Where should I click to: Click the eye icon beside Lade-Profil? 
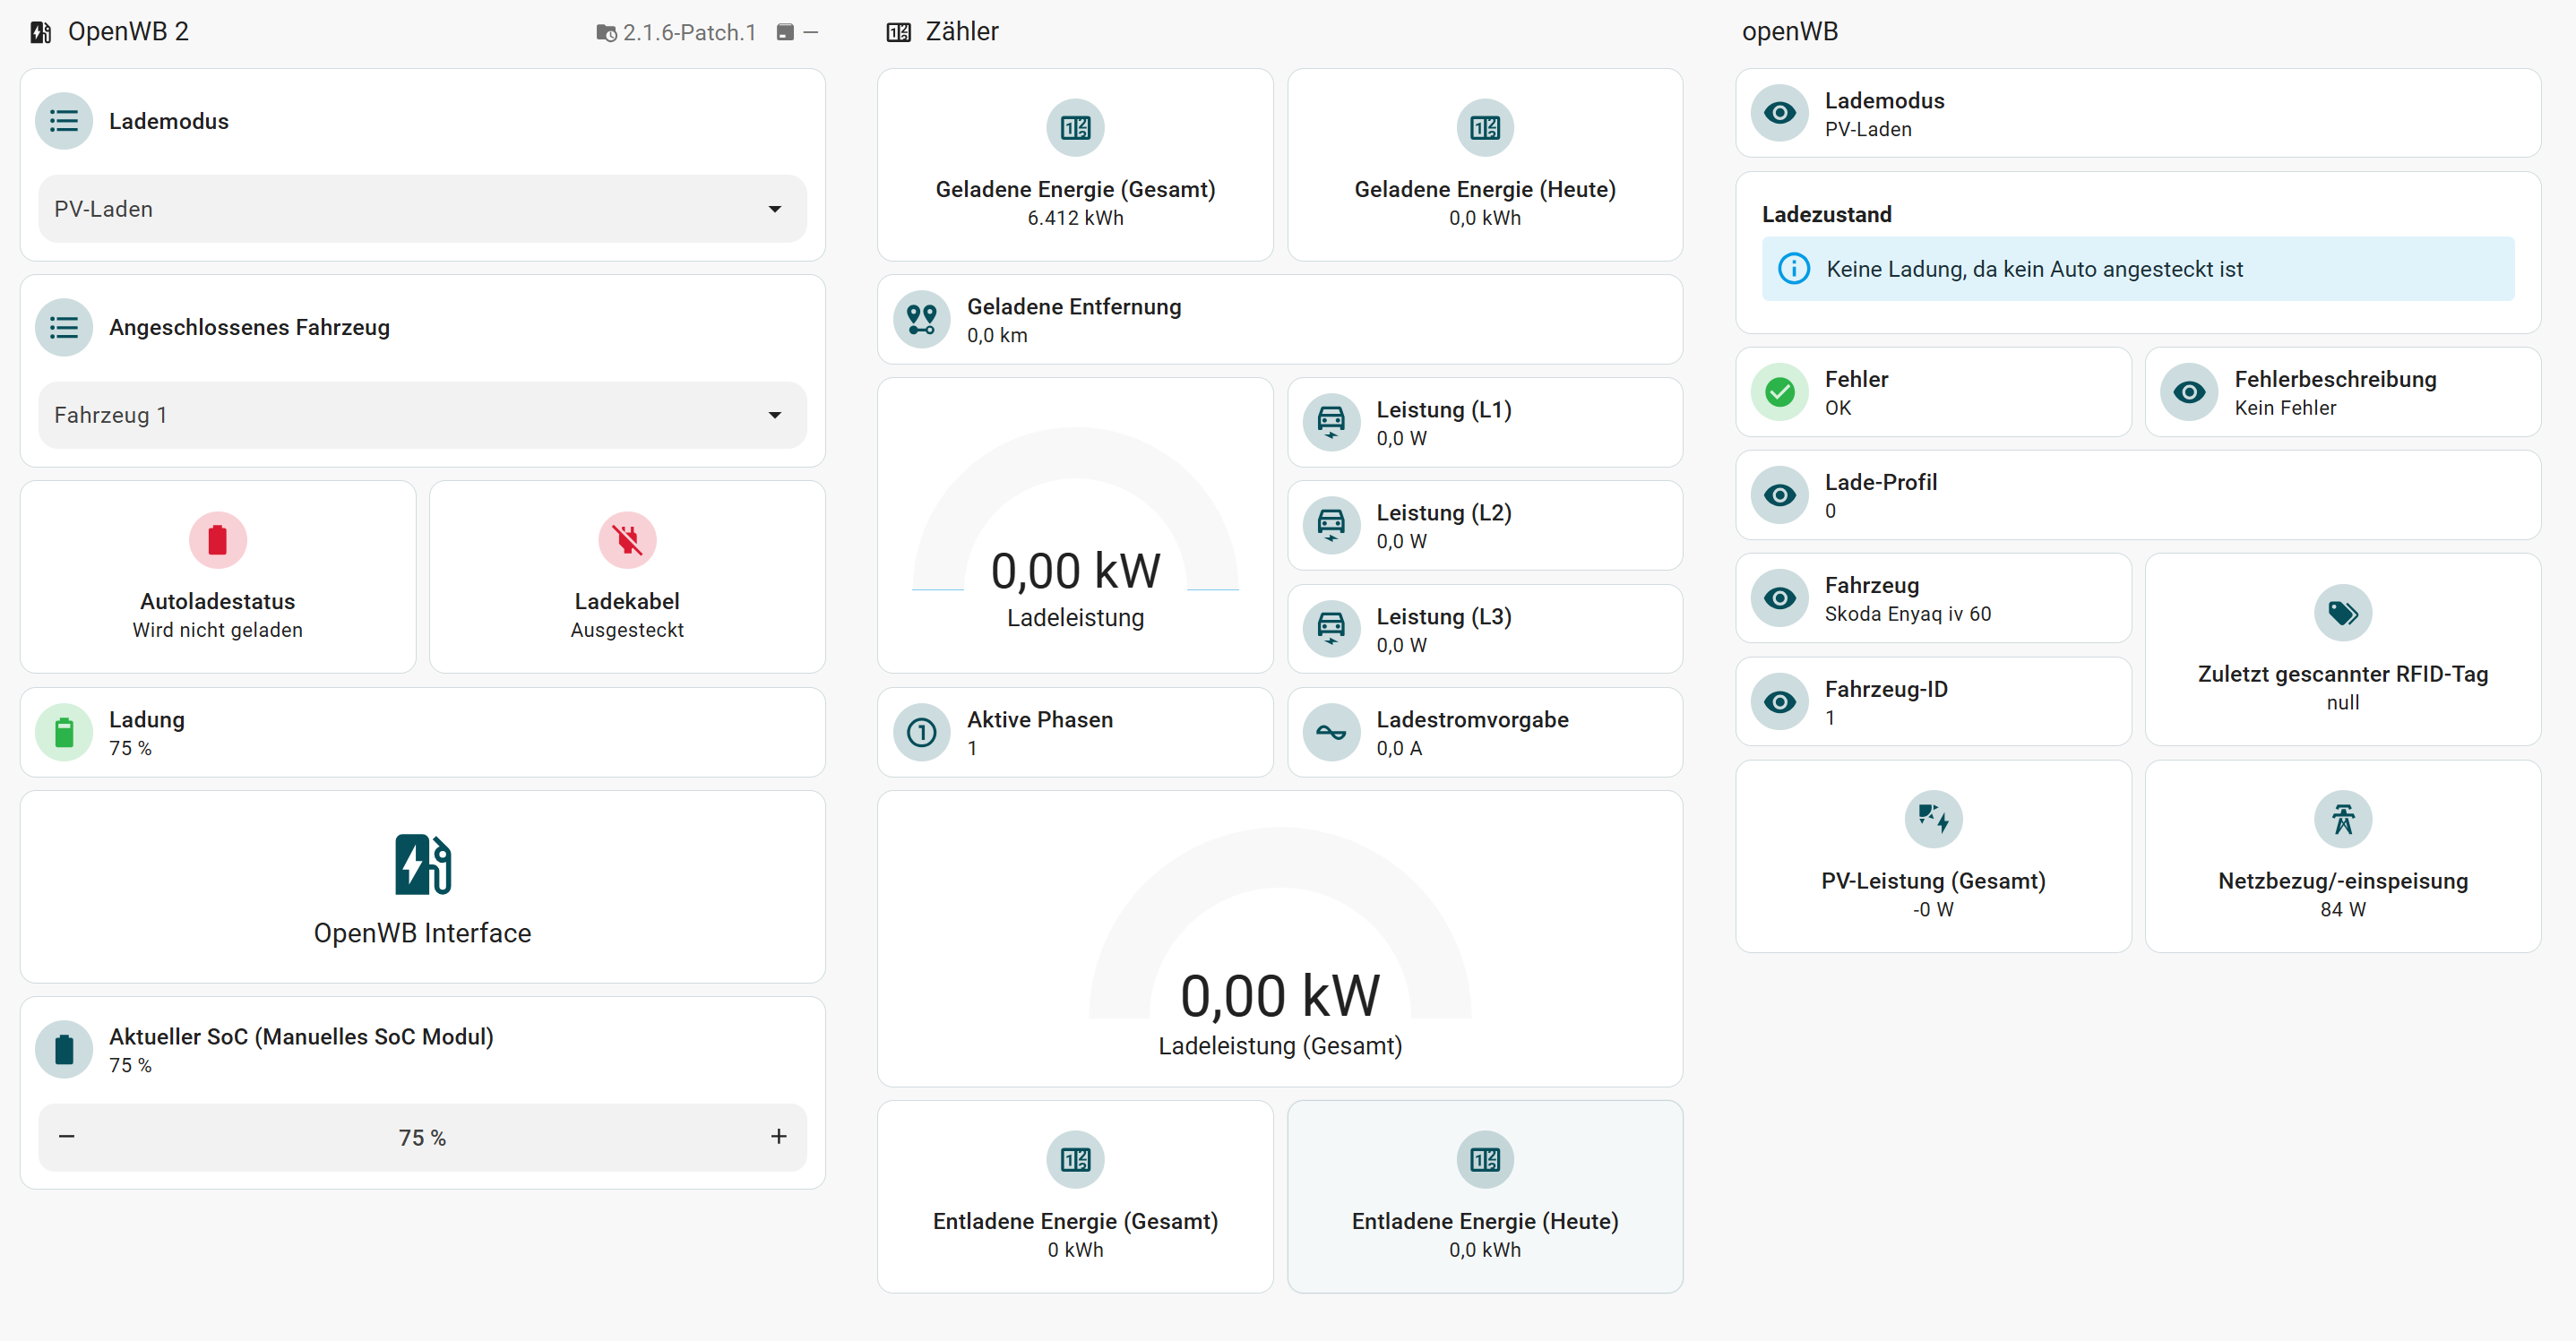[x=1779, y=496]
